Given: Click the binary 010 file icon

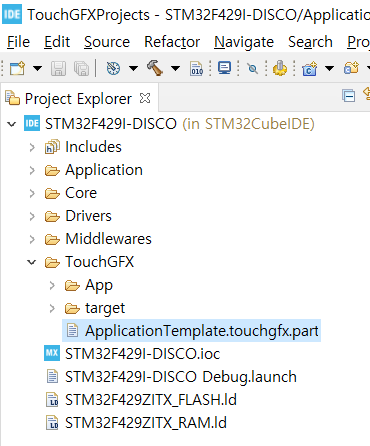Looking at the screenshot, I should pyautogui.click(x=196, y=68).
